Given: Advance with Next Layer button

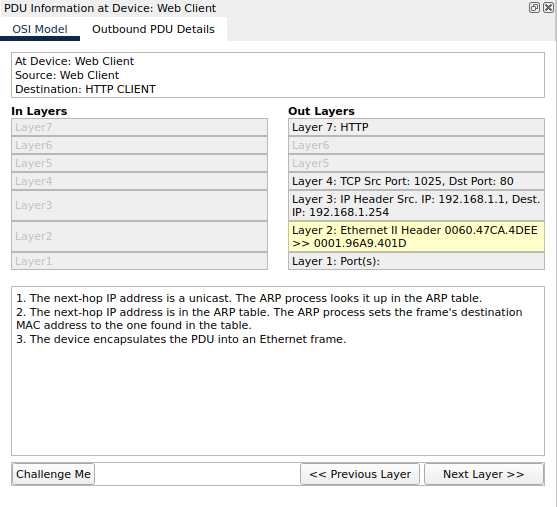Looking at the screenshot, I should (x=484, y=474).
